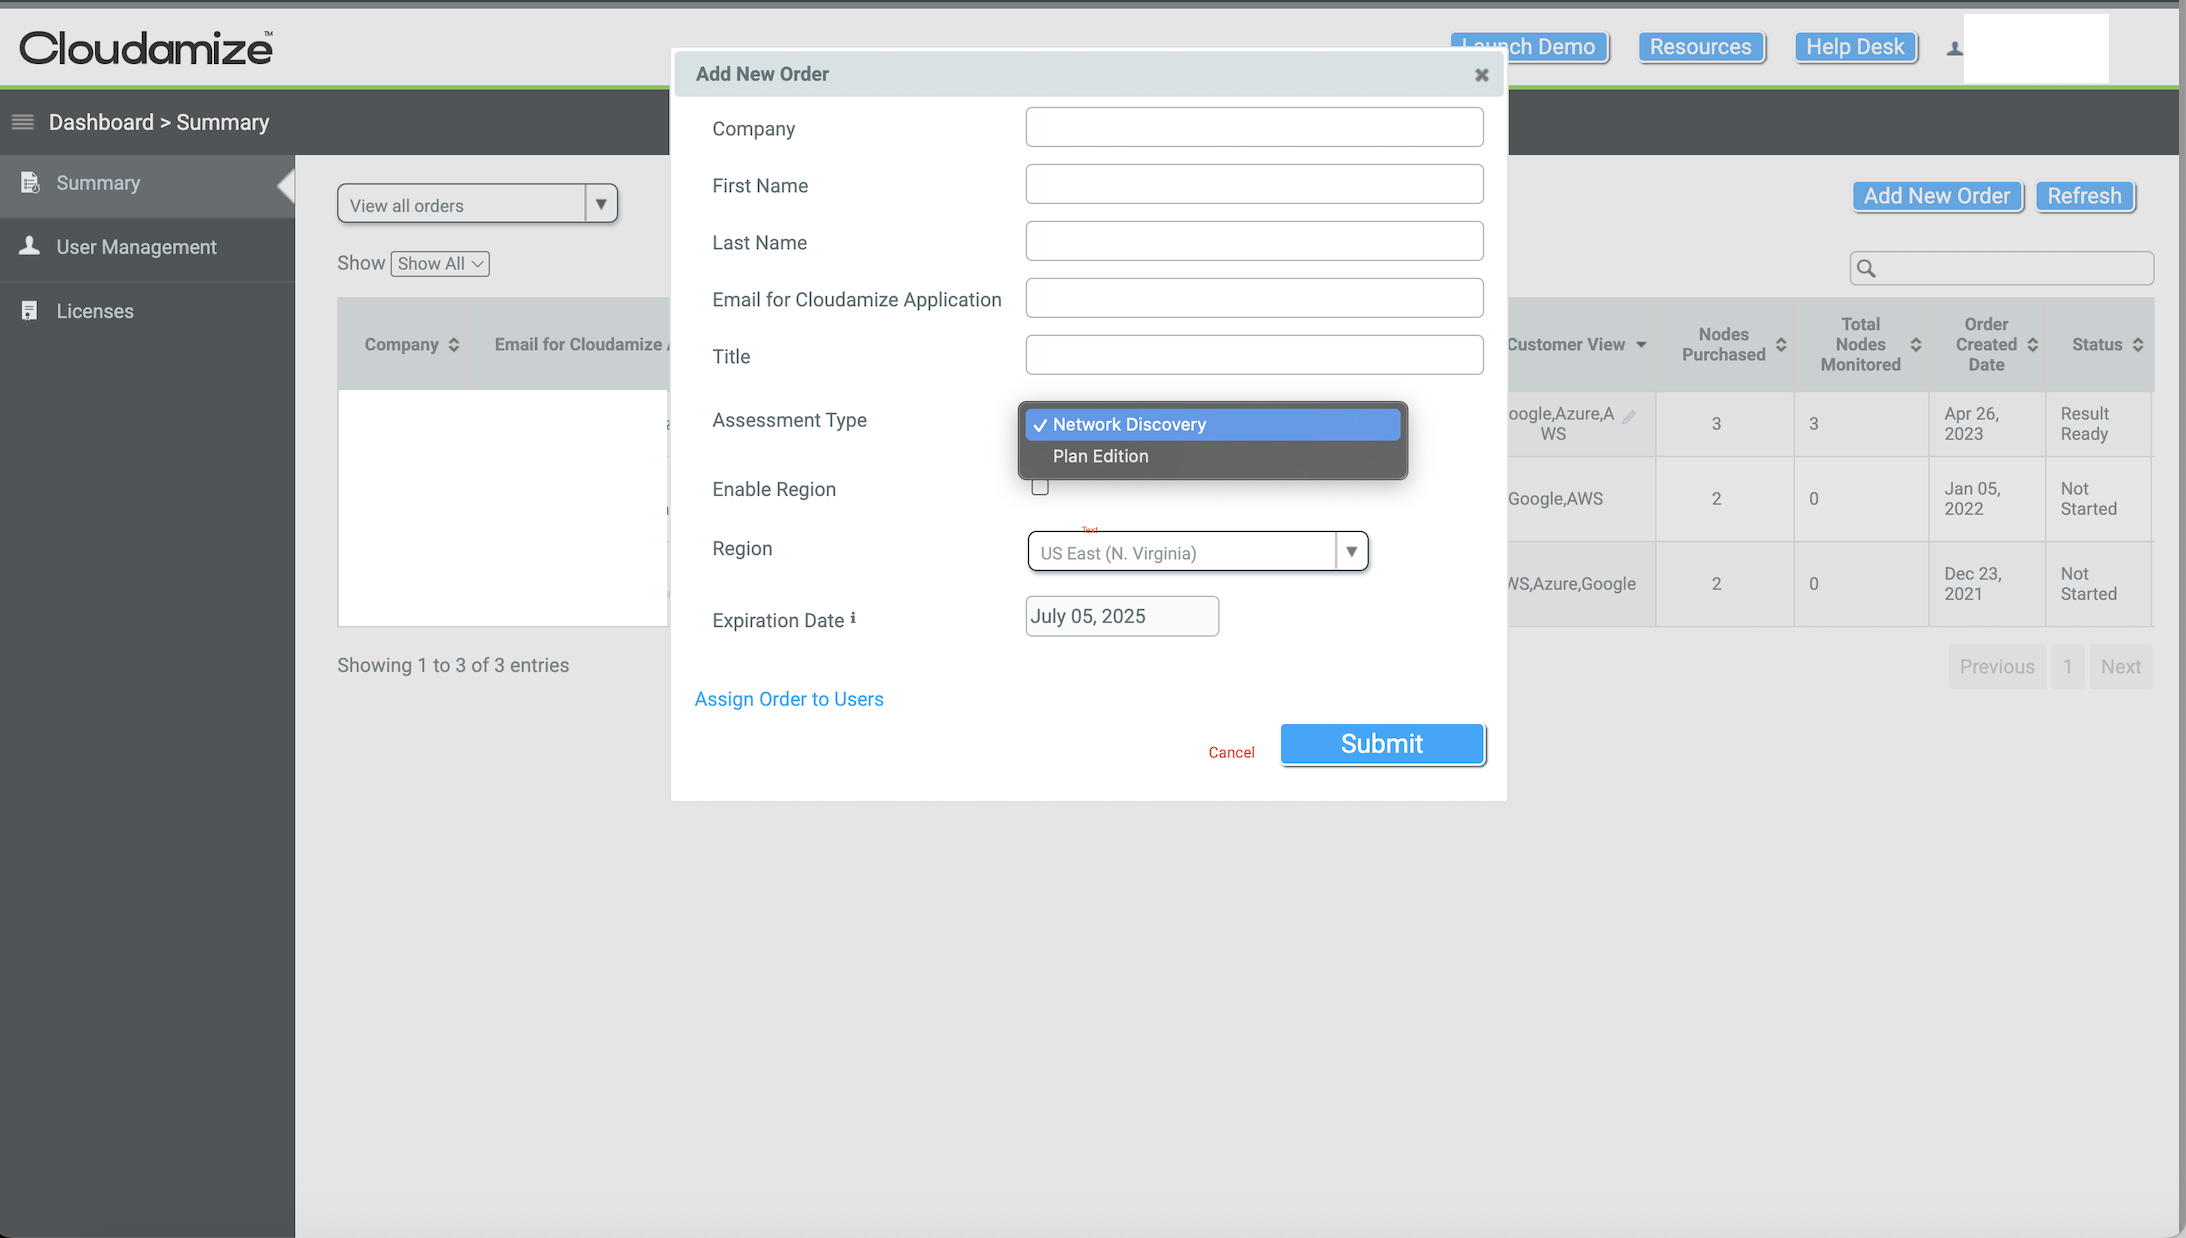
Task: Open the View all orders dropdown
Action: [601, 203]
